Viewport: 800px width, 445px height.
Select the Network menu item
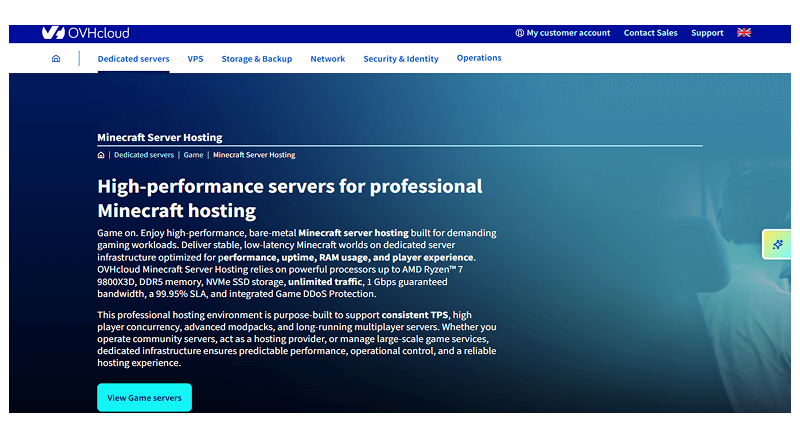[x=328, y=59]
